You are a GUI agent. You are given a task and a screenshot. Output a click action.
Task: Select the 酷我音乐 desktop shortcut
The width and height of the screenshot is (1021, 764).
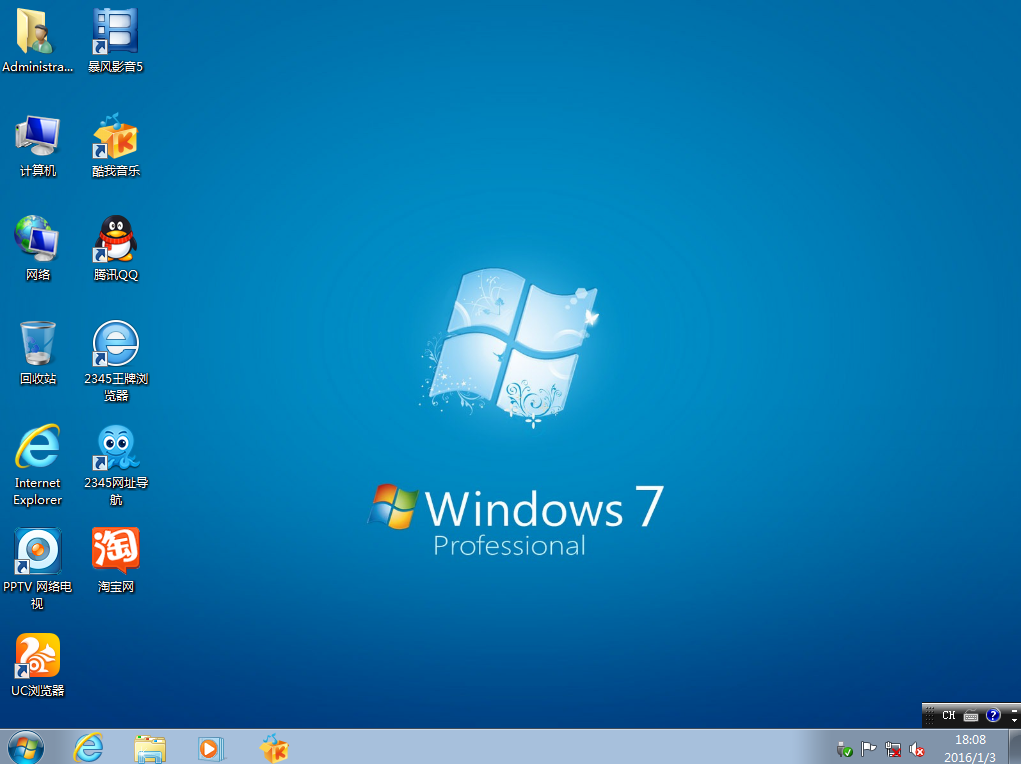coord(115,146)
